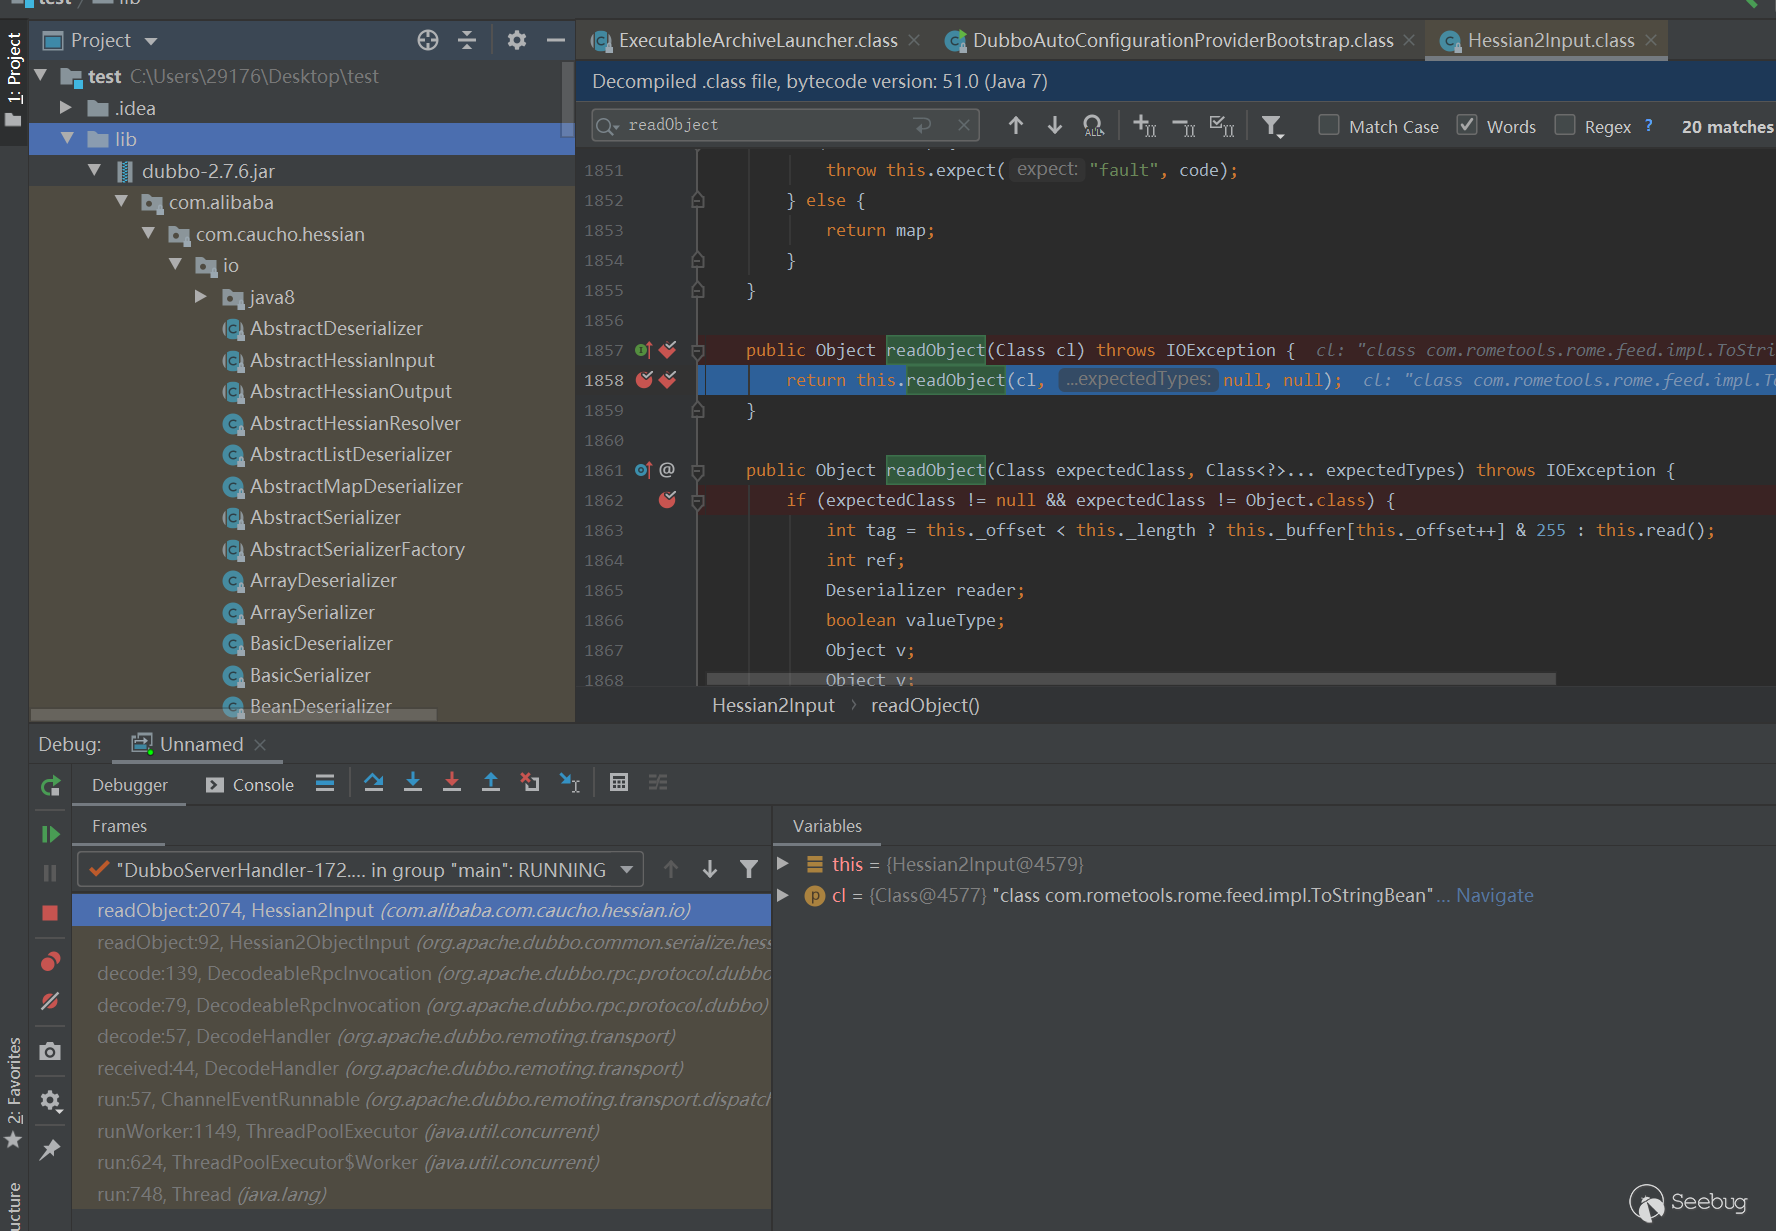Click the Step Over debugger icon

(374, 783)
